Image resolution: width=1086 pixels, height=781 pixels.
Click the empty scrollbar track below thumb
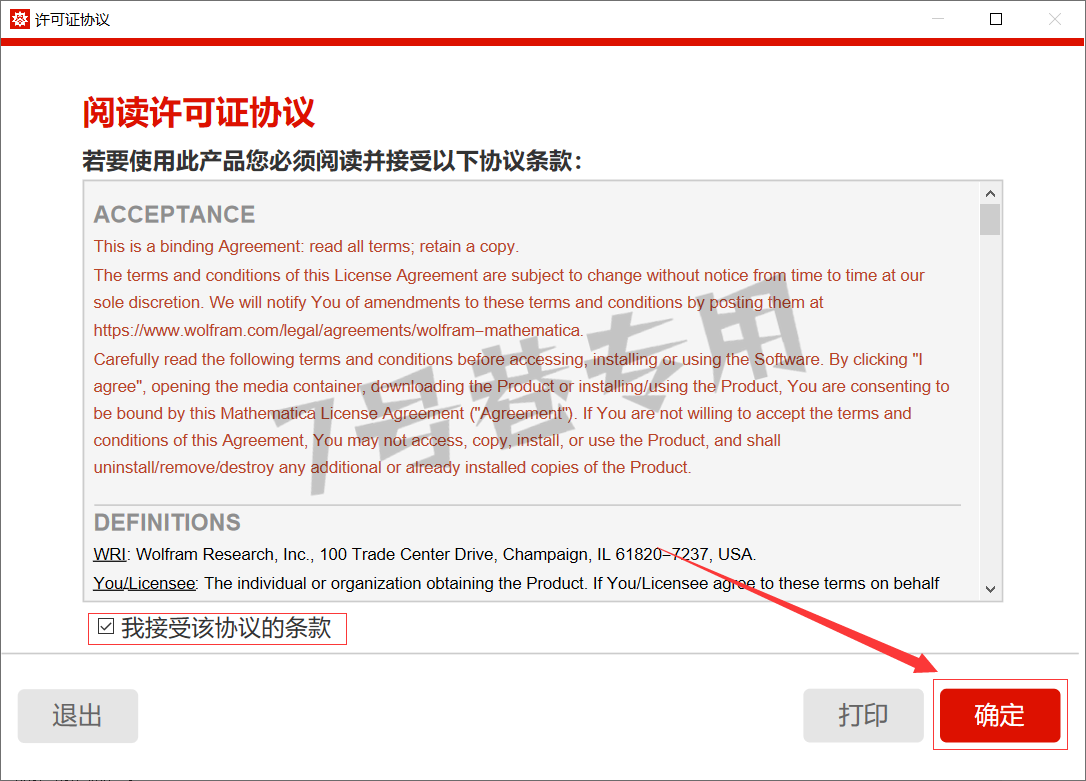pos(990,407)
